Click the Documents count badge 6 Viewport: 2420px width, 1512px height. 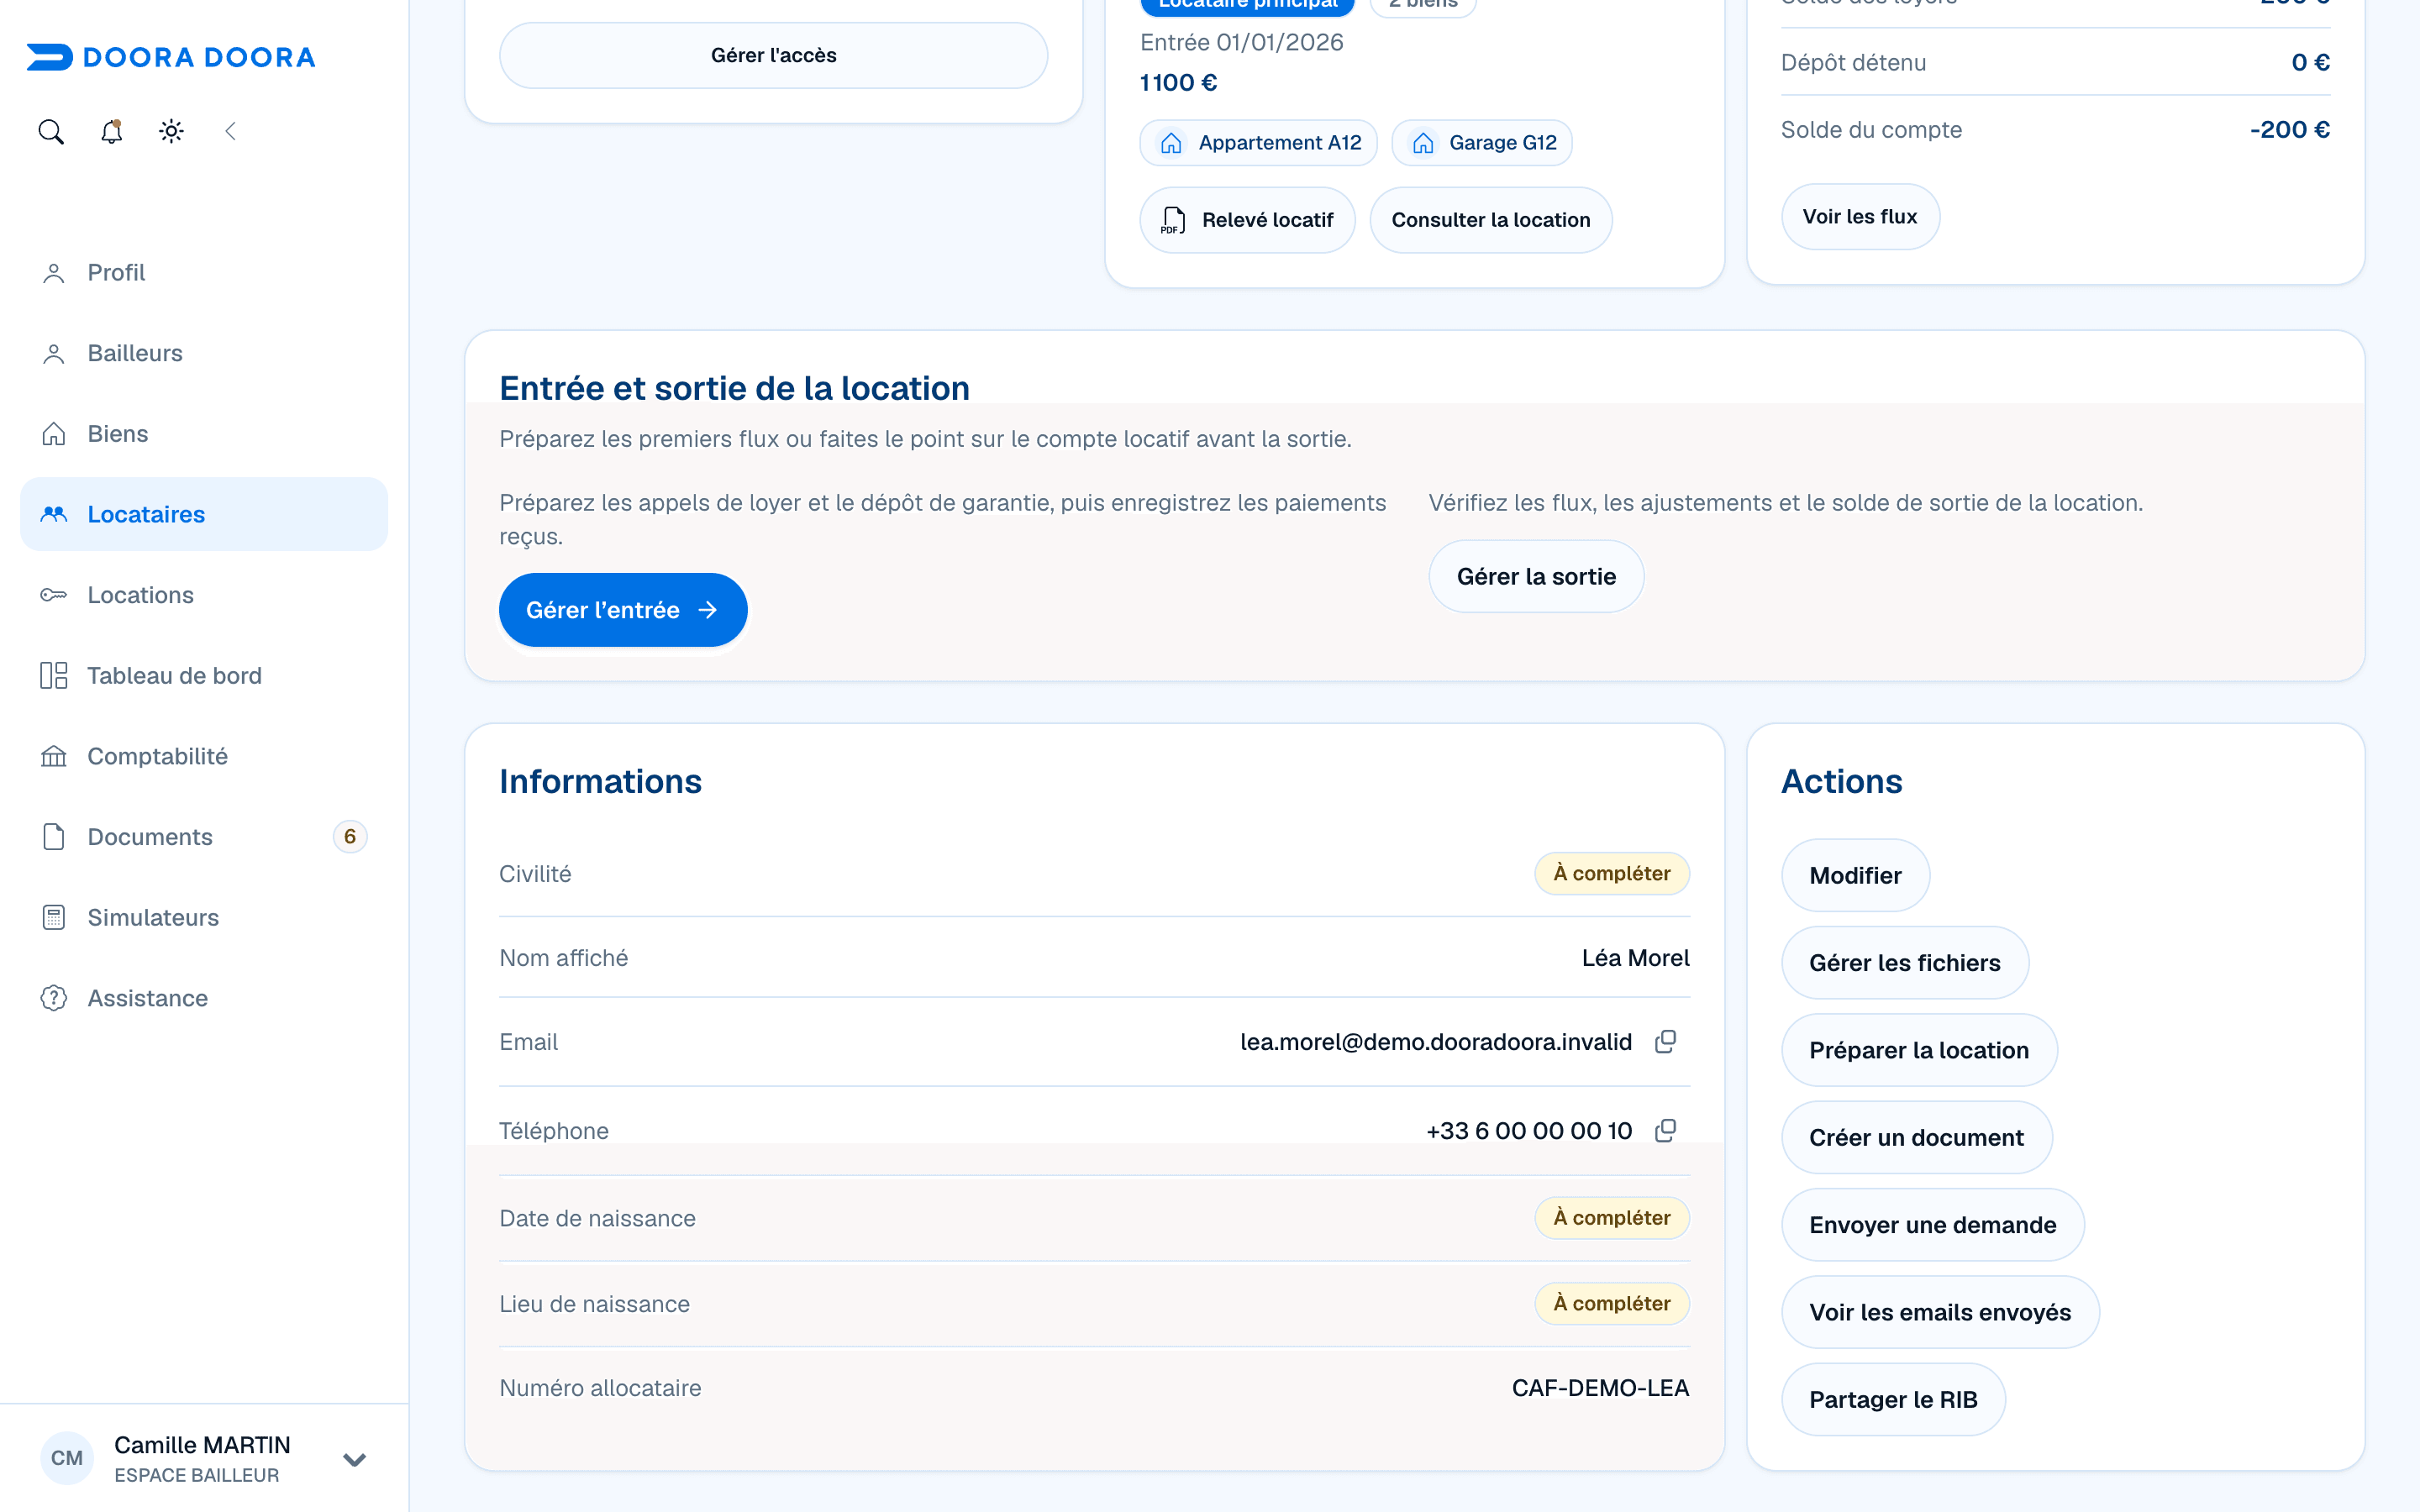[350, 837]
